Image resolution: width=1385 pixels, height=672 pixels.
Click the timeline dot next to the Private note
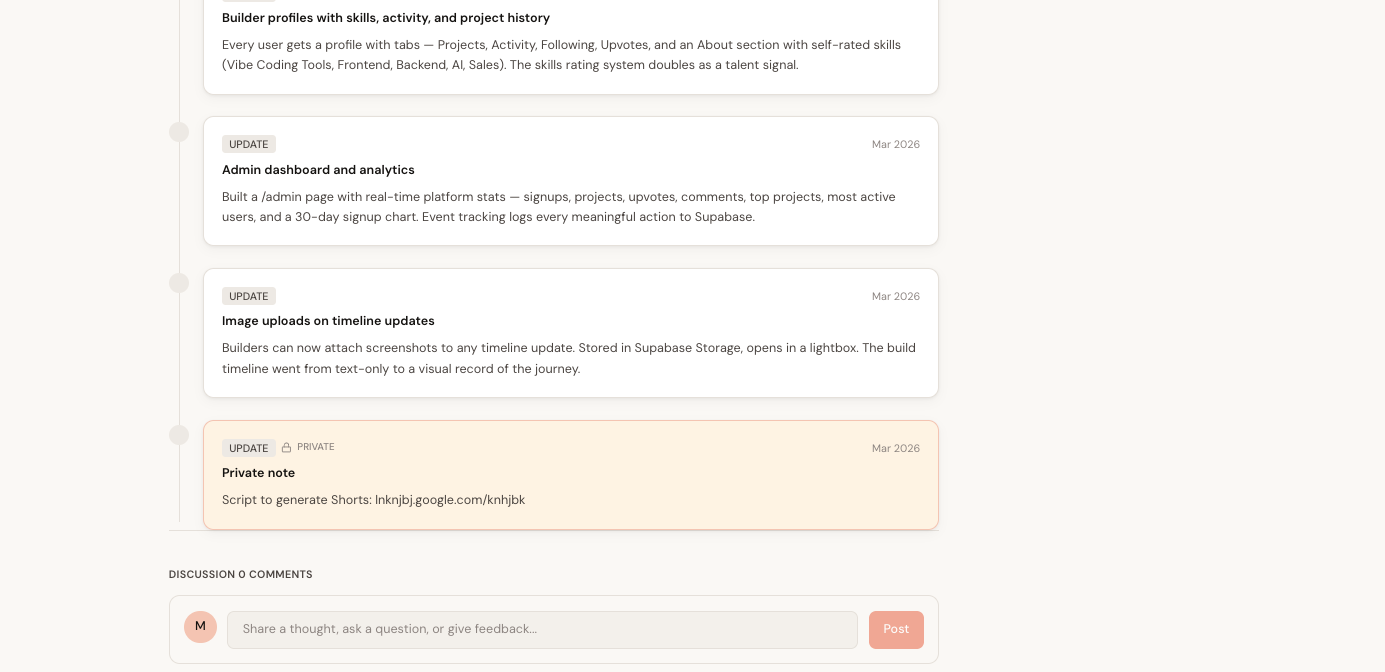pos(179,435)
